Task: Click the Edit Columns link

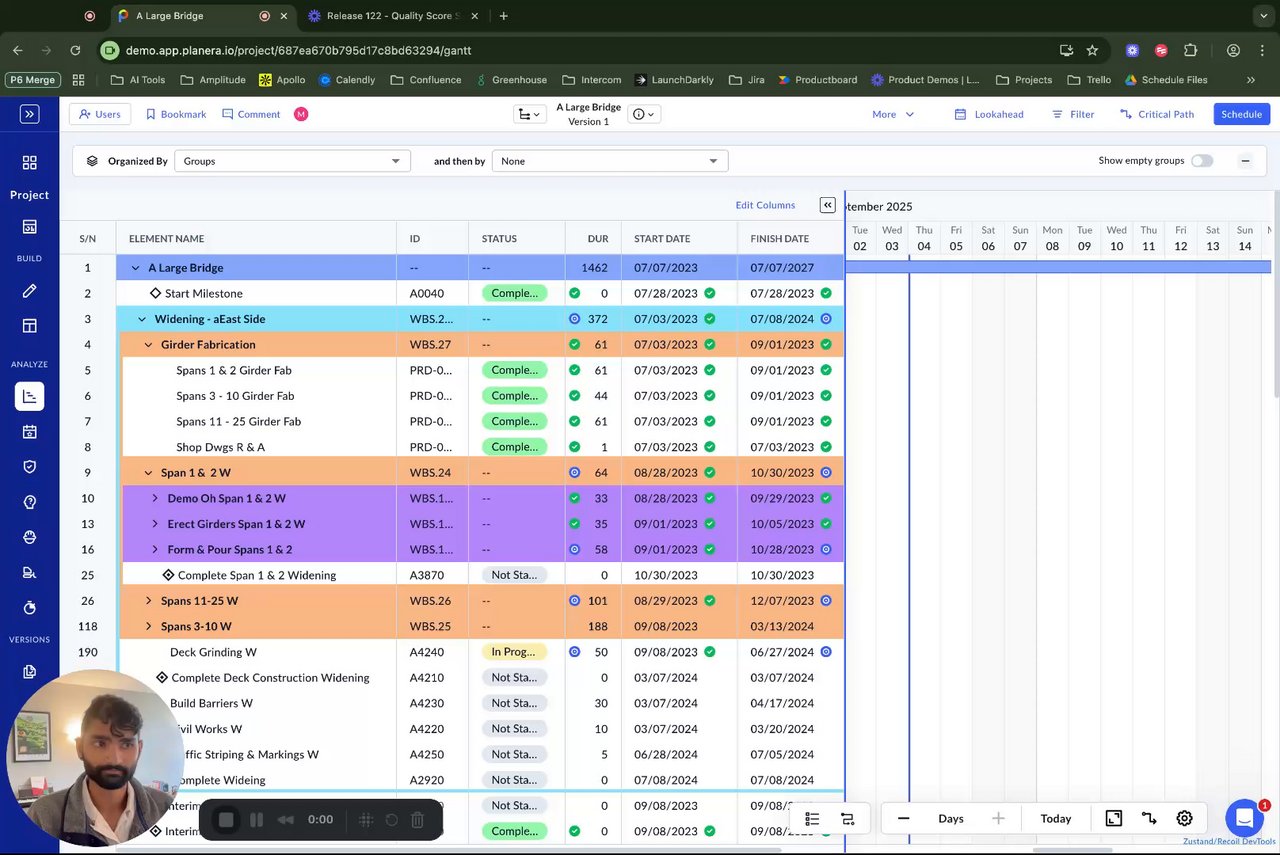Action: pos(765,205)
